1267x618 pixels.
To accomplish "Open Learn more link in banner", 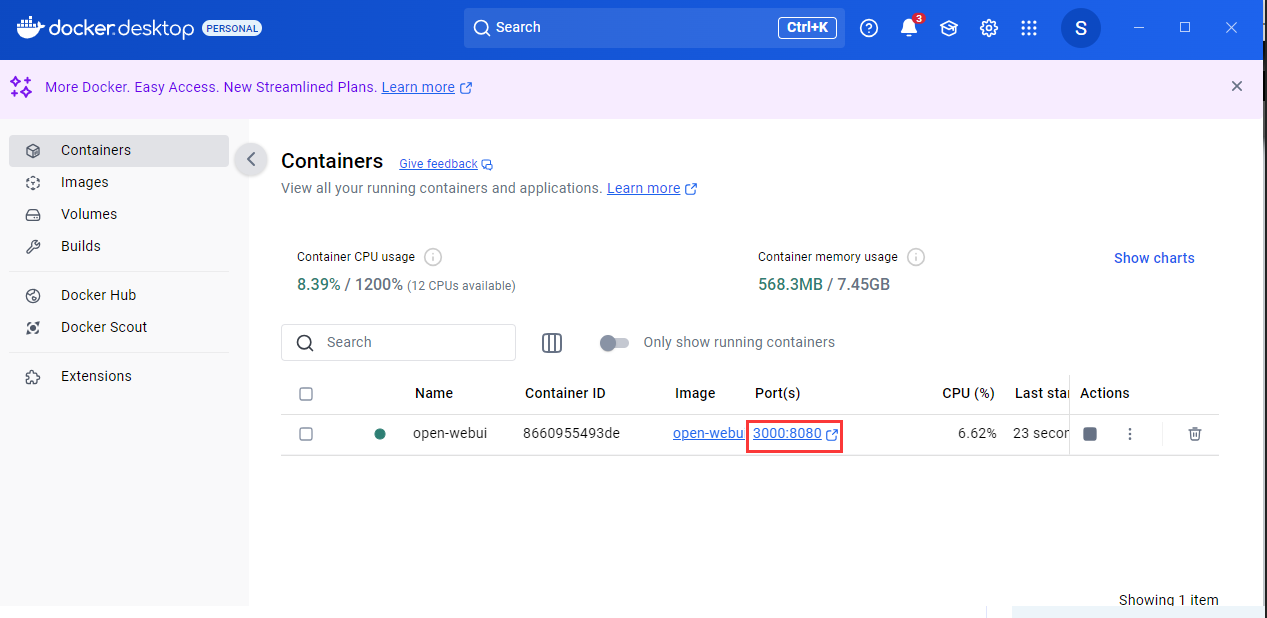I will pos(426,87).
